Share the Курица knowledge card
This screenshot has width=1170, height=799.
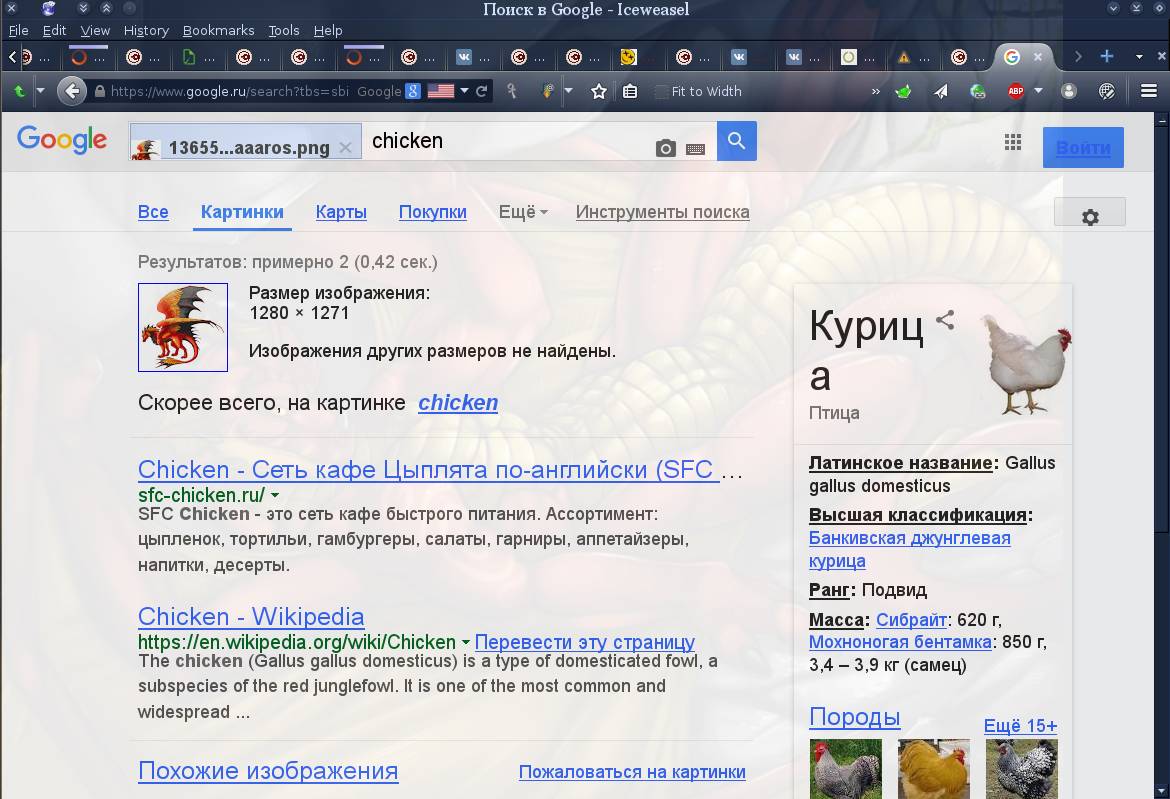point(945,320)
